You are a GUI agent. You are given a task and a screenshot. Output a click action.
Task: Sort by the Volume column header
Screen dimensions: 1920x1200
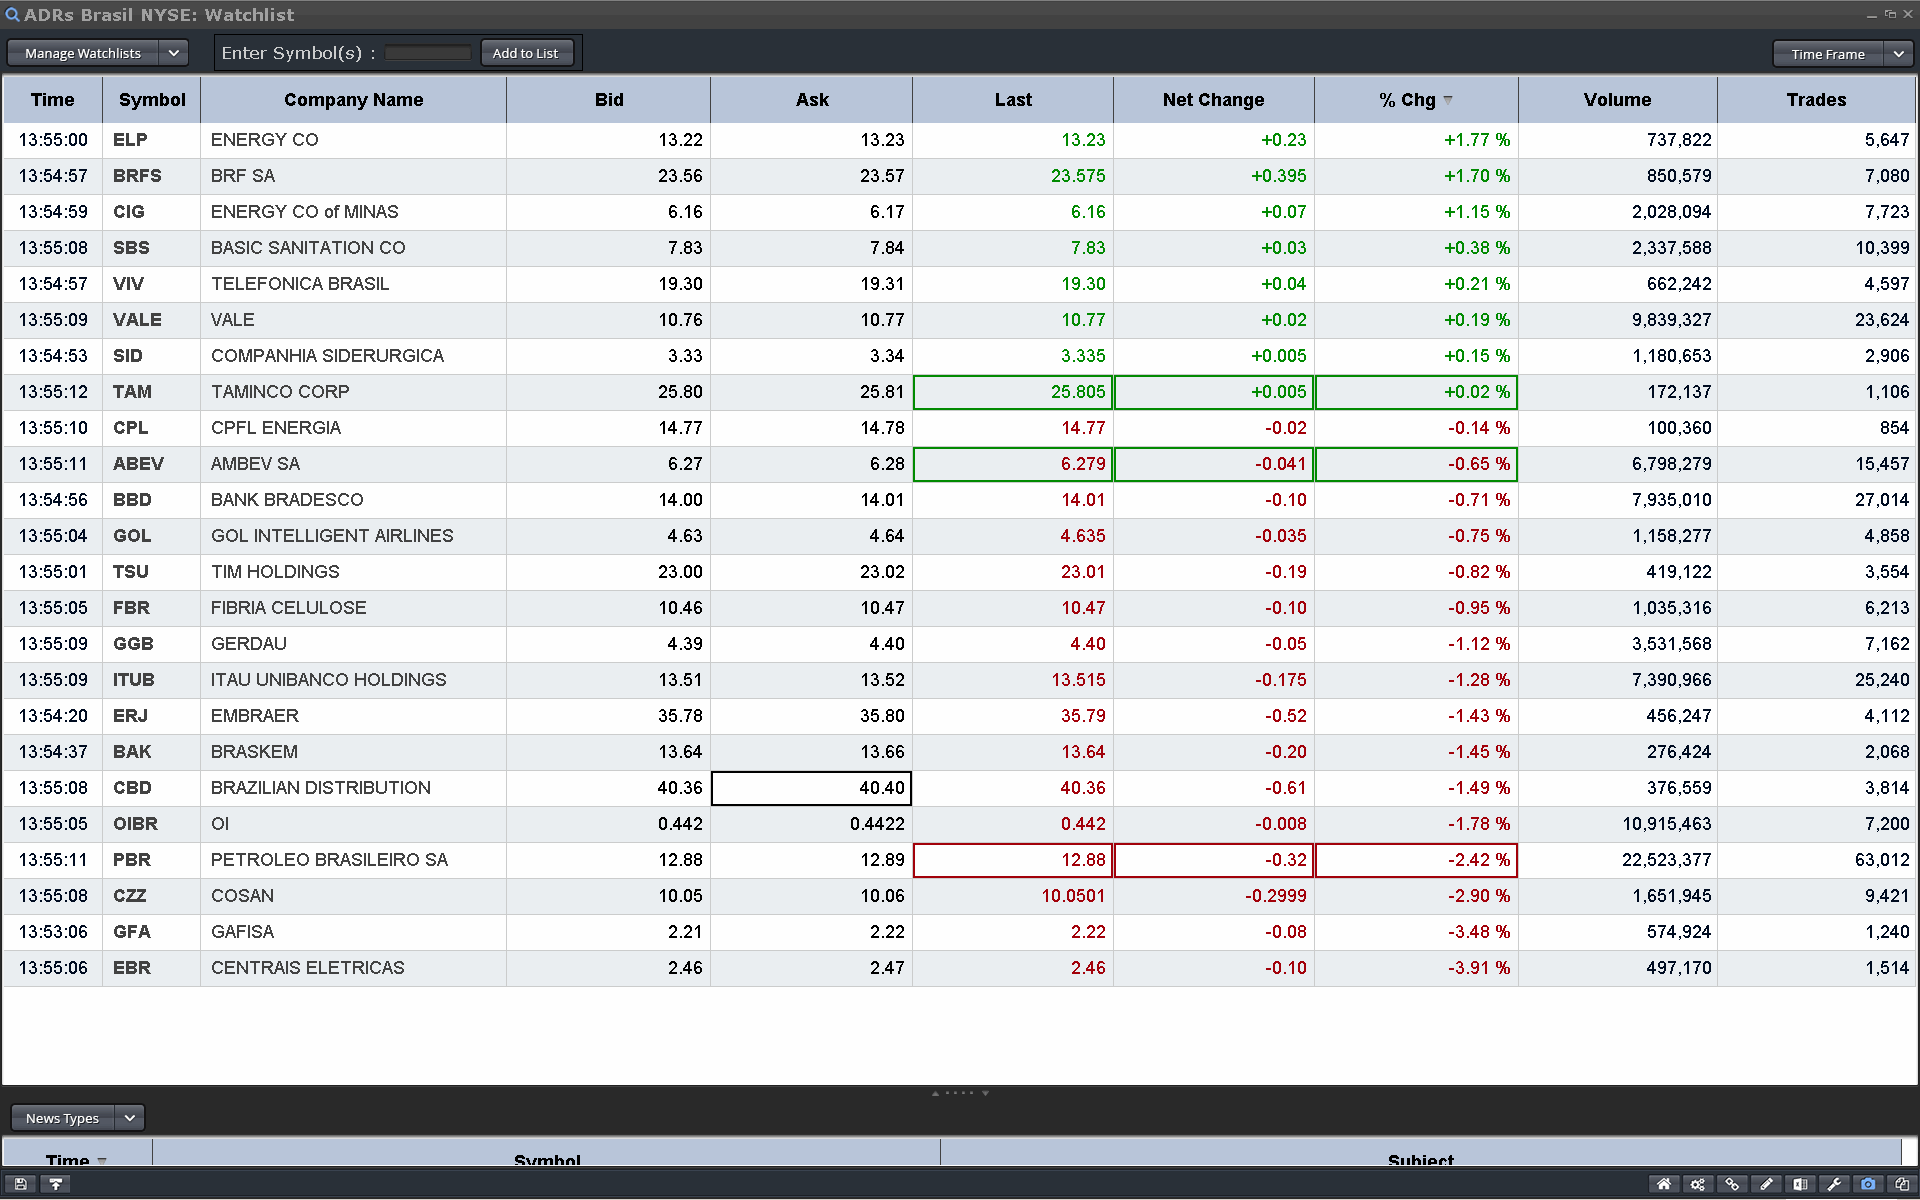pyautogui.click(x=1616, y=100)
